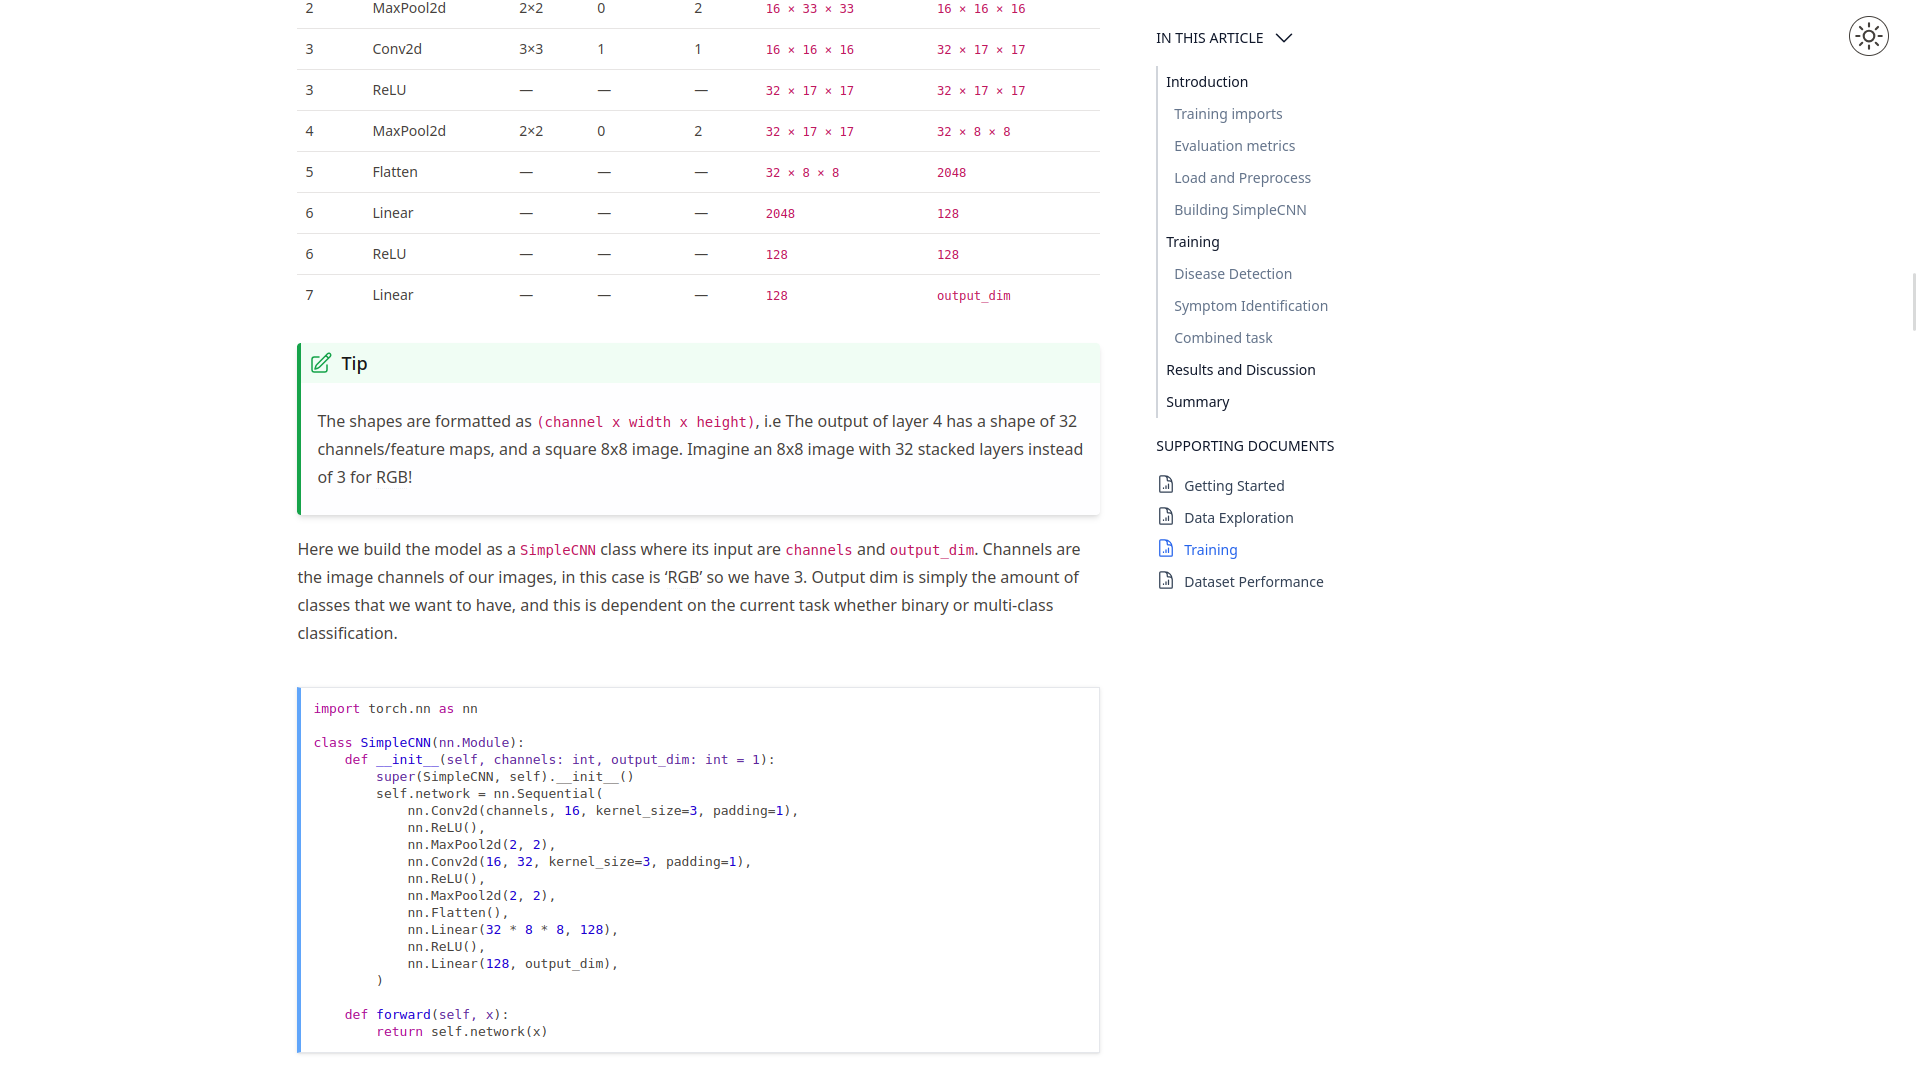Click the Training document icon

point(1165,549)
